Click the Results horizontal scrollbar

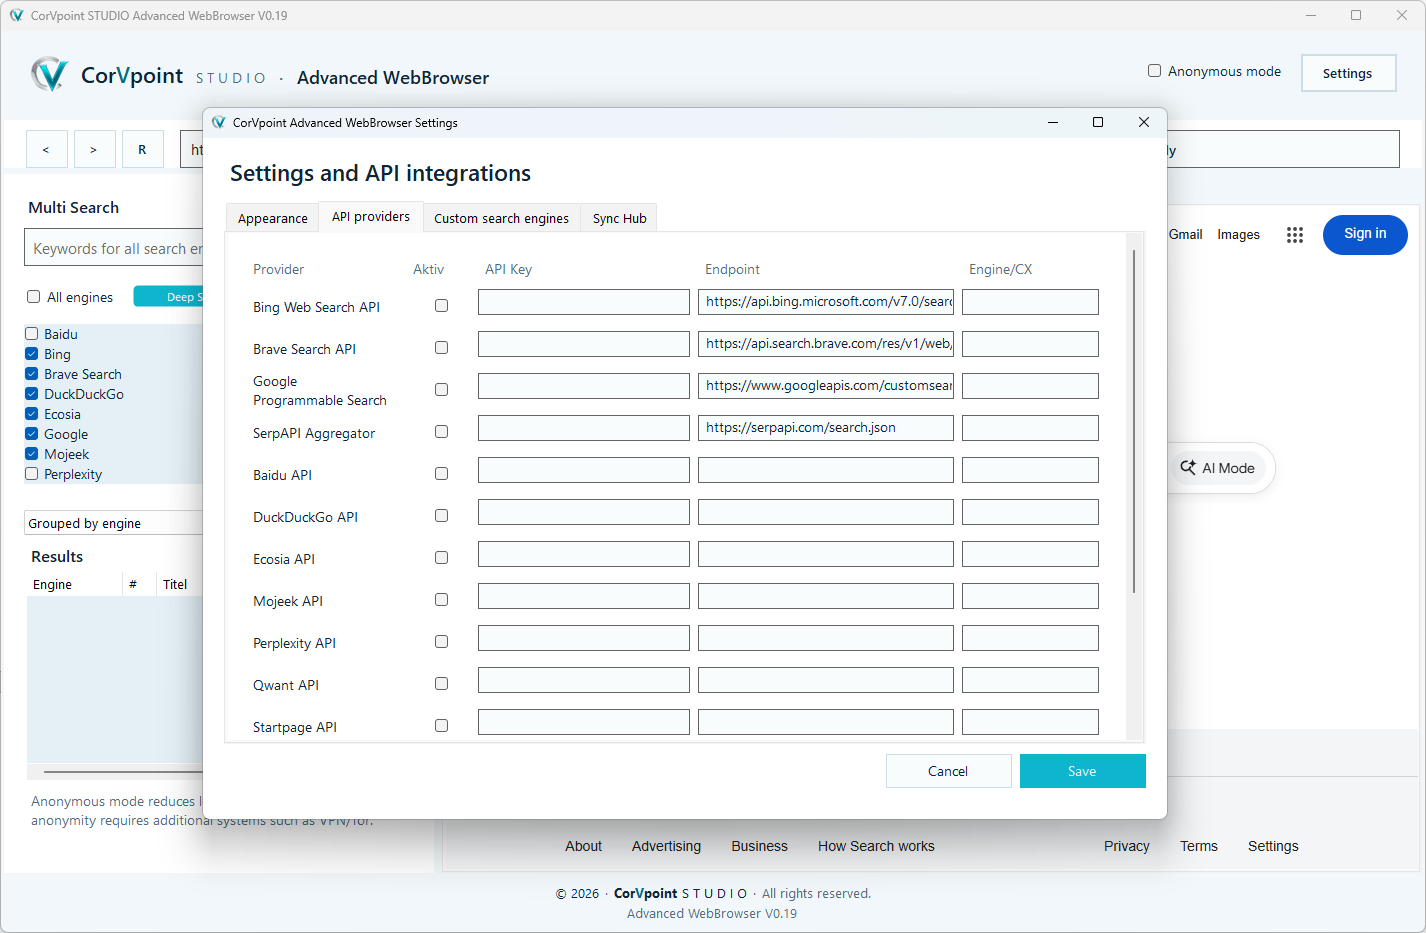[123, 772]
